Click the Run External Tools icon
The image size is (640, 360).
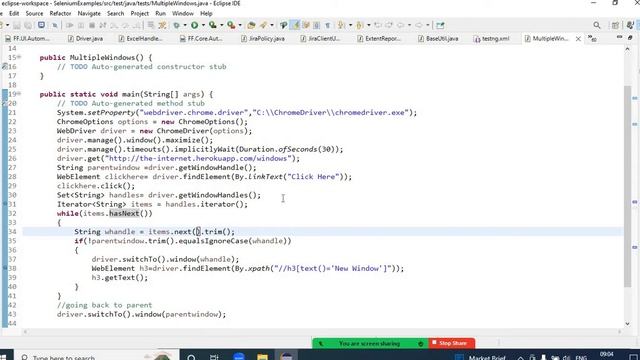tap(231, 25)
